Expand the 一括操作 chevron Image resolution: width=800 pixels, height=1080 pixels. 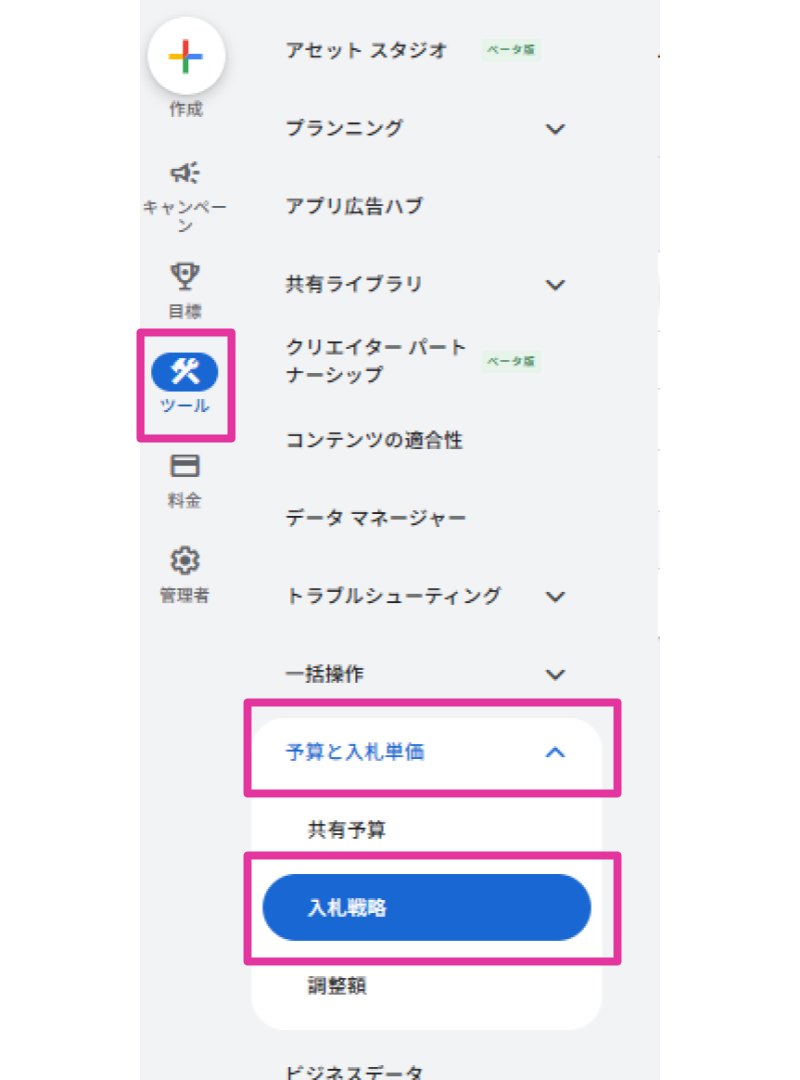[555, 675]
